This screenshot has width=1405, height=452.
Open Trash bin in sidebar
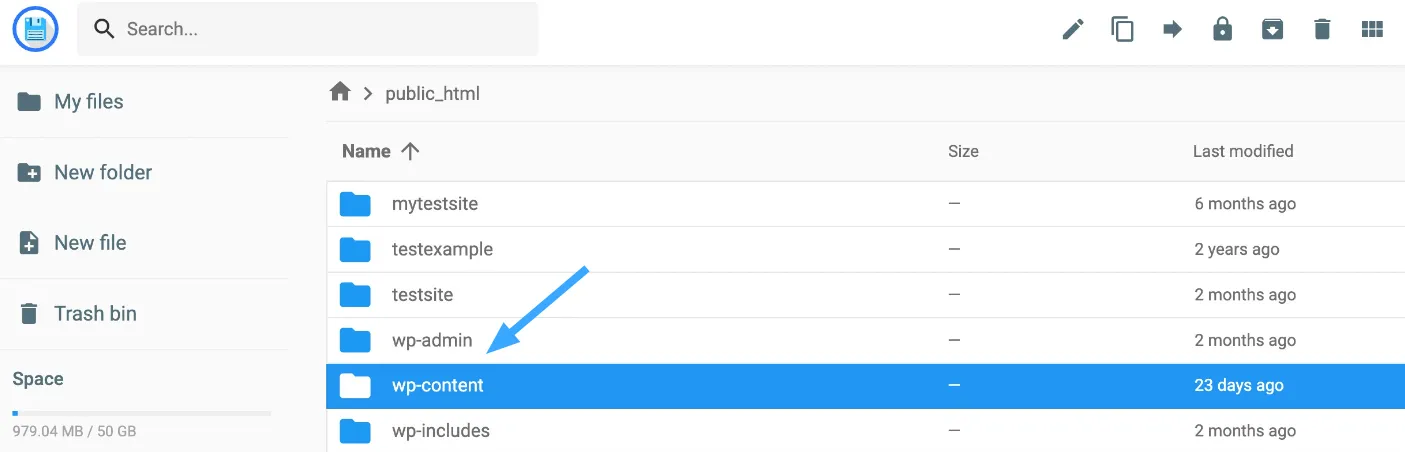coord(144,313)
